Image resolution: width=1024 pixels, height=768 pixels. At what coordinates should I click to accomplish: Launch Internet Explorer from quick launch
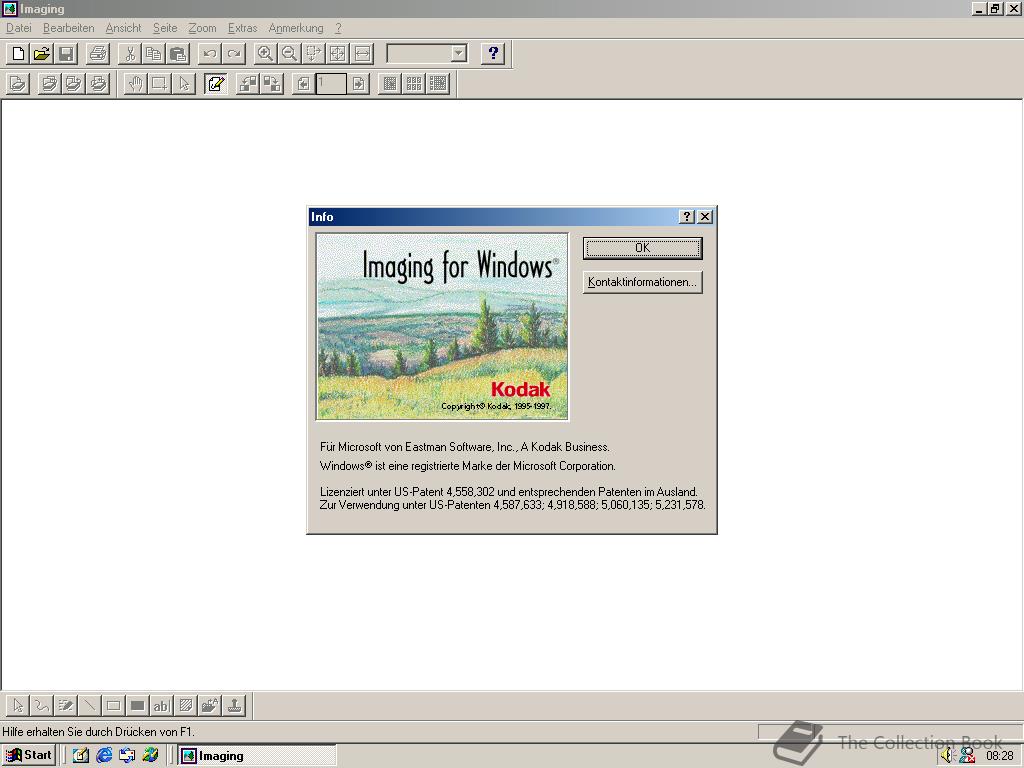coord(104,756)
